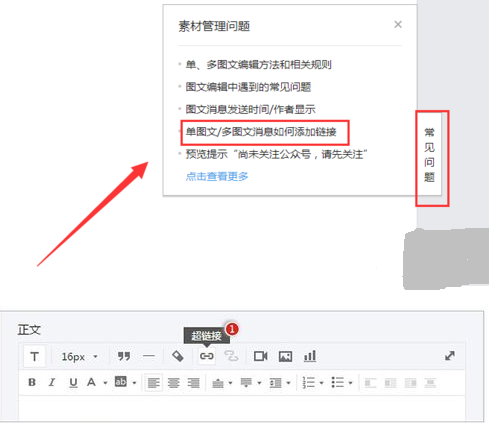Click the hyperlink insert icon
489x423 pixels.
[x=206, y=356]
